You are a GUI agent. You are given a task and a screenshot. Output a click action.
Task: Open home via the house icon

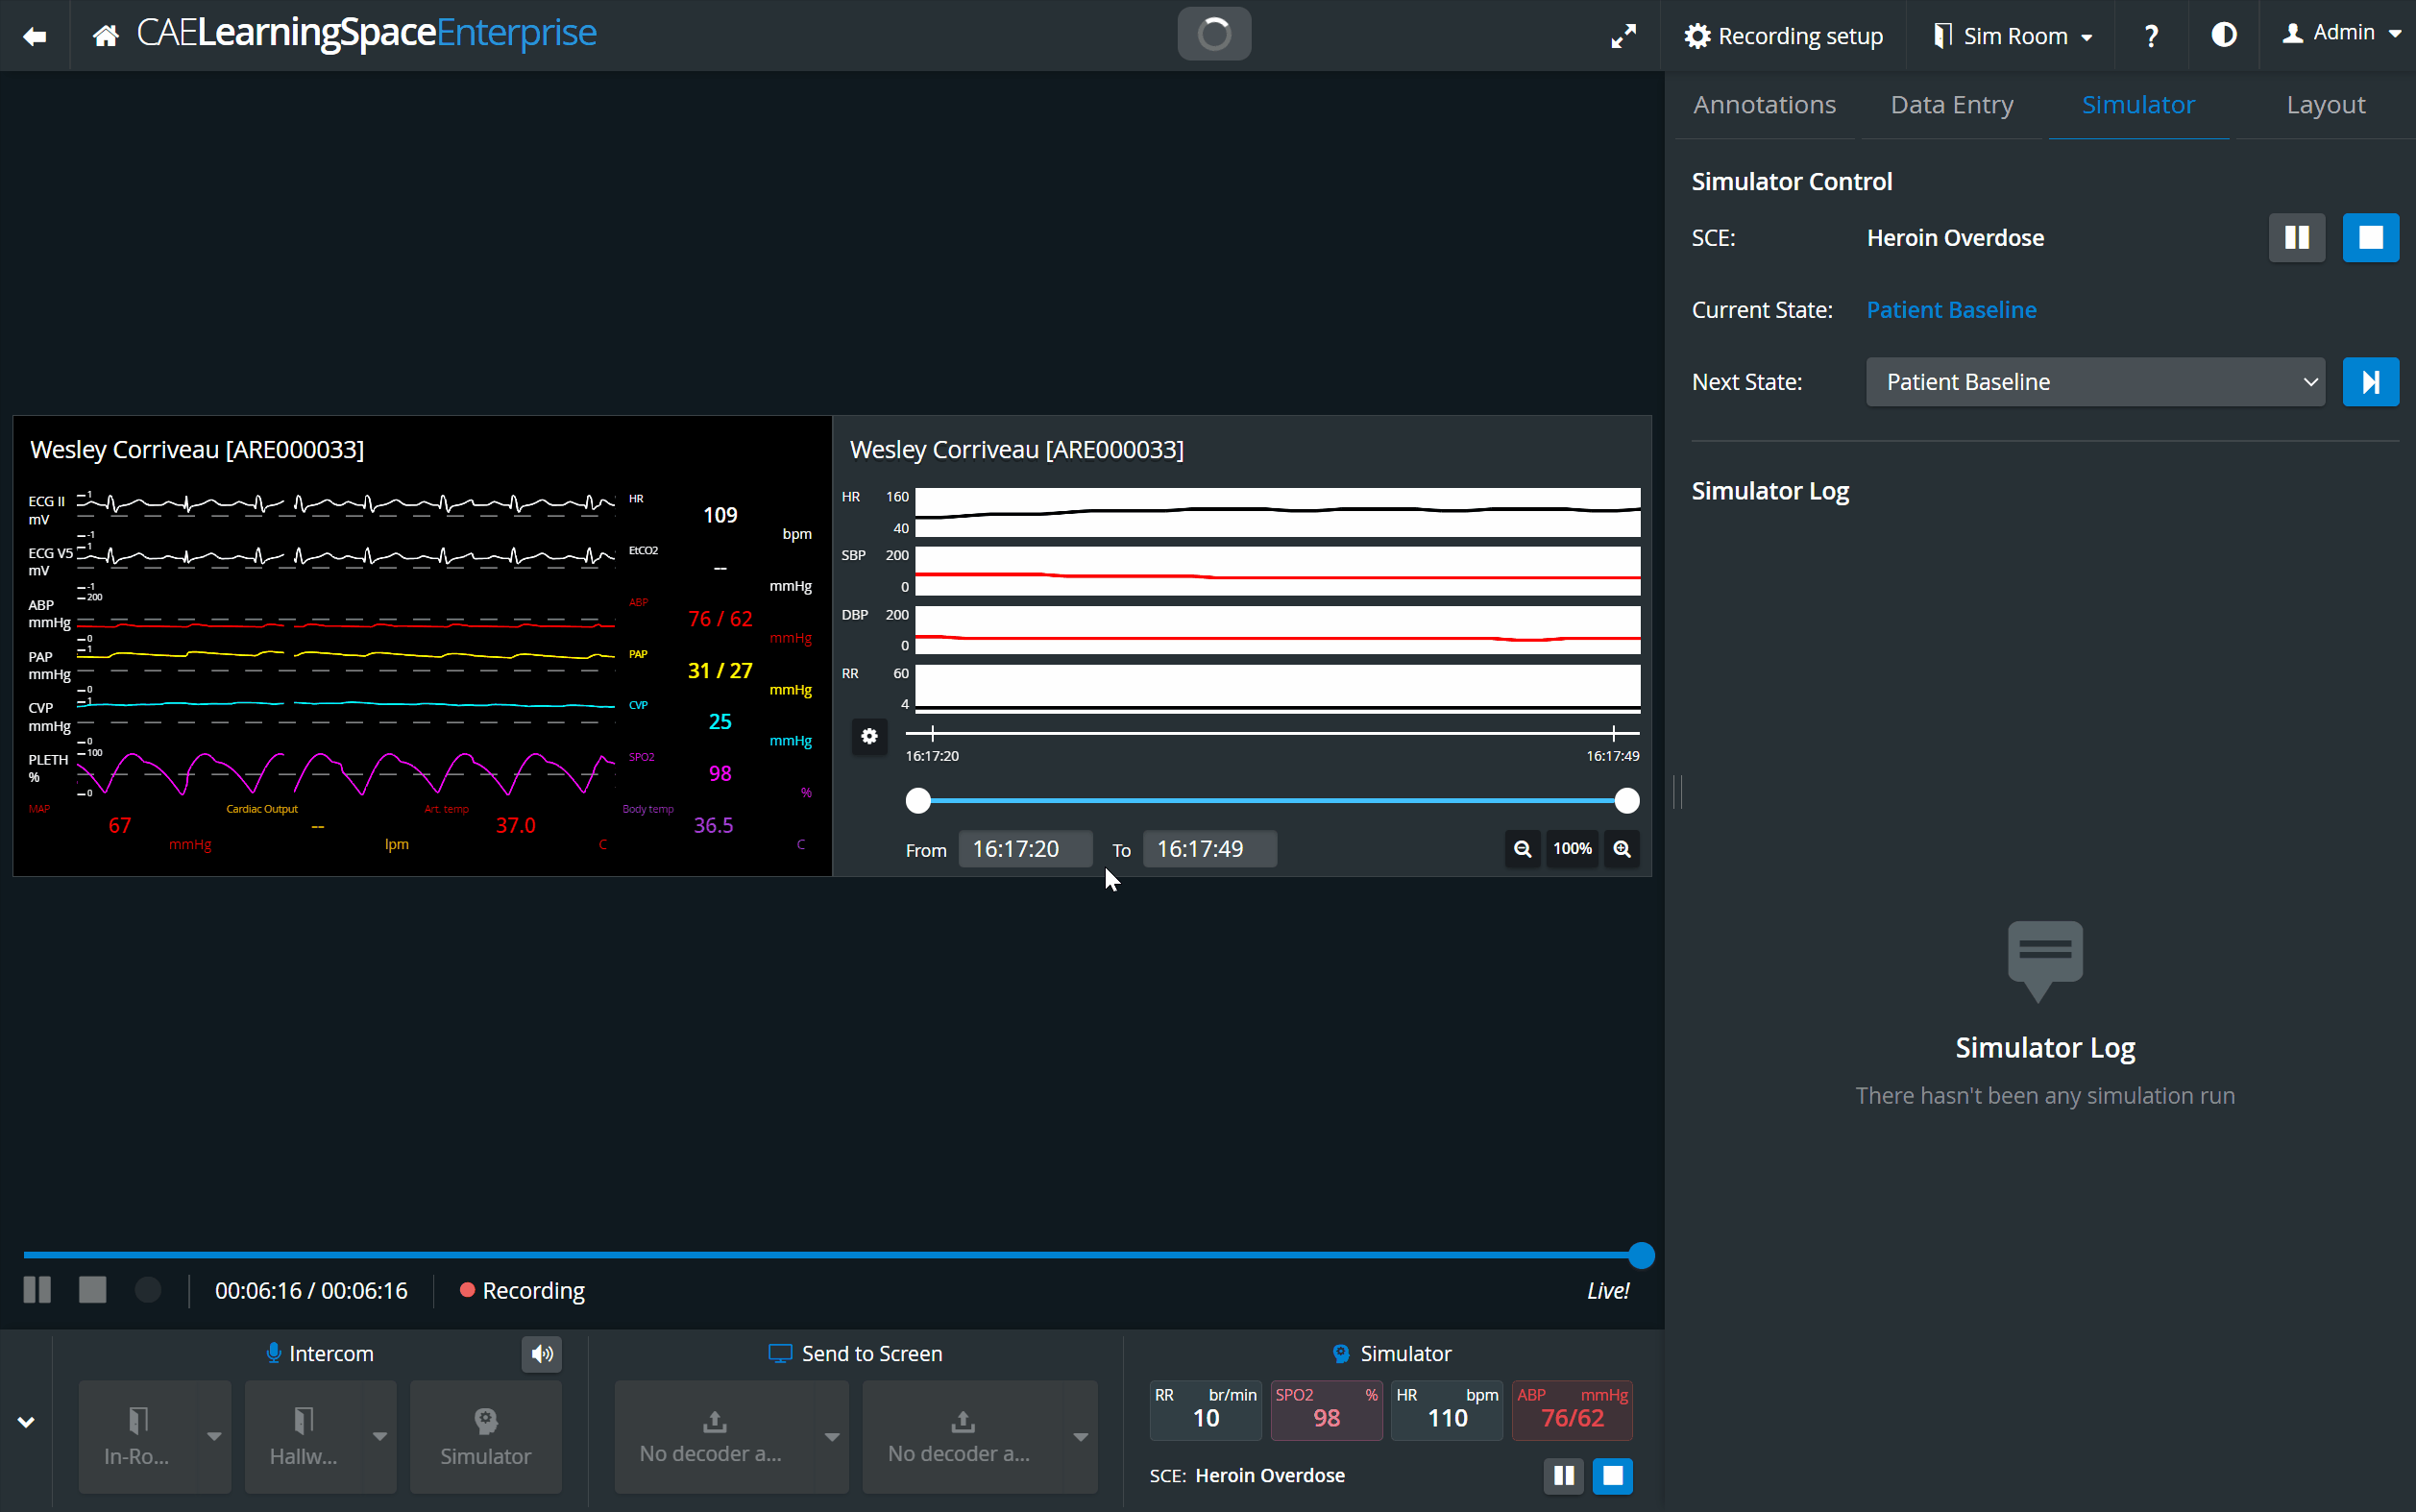pyautogui.click(x=106, y=36)
